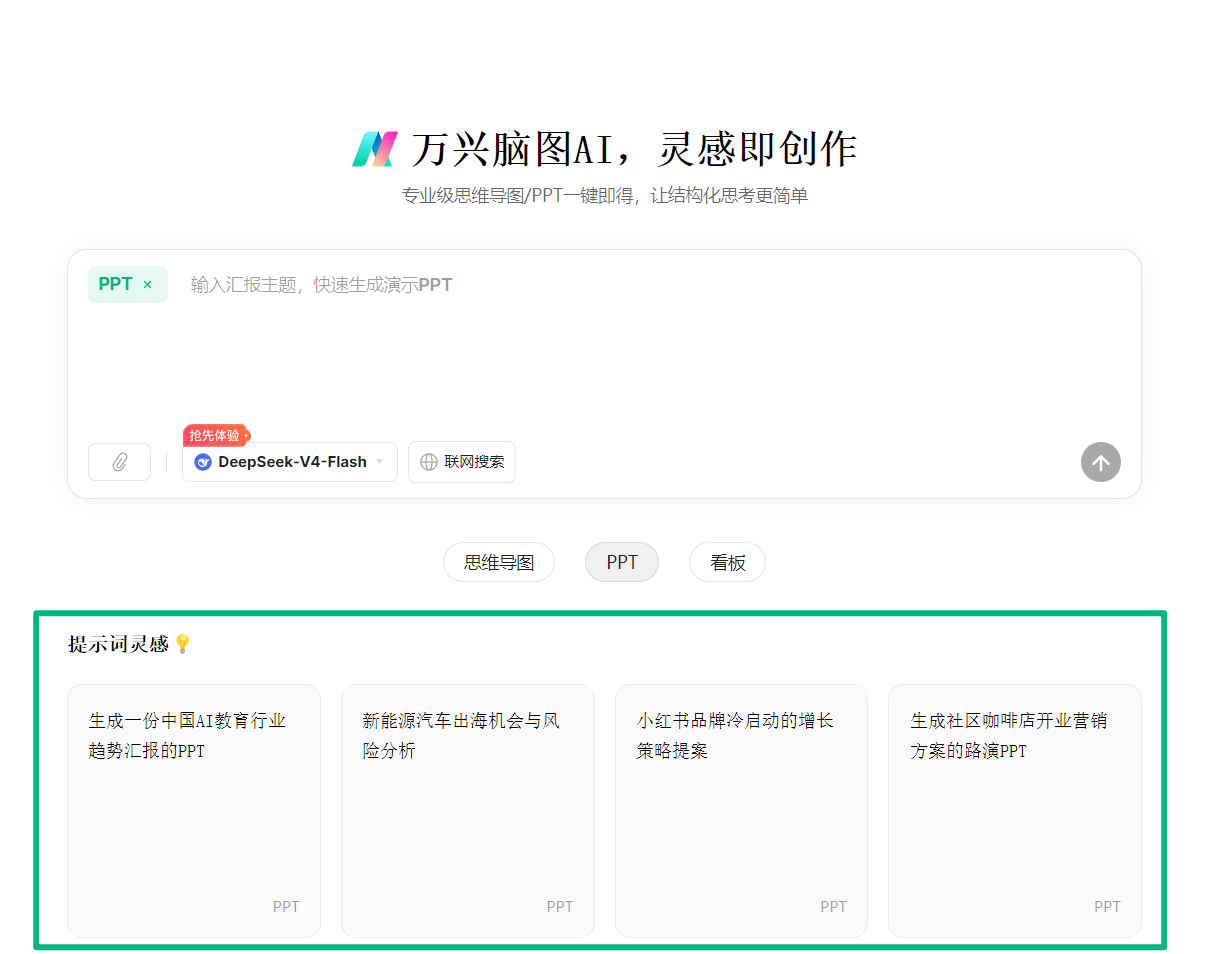This screenshot has height=954, width=1225.
Task: Click the light bulb icon beside 提示词灵感
Action: coord(182,644)
